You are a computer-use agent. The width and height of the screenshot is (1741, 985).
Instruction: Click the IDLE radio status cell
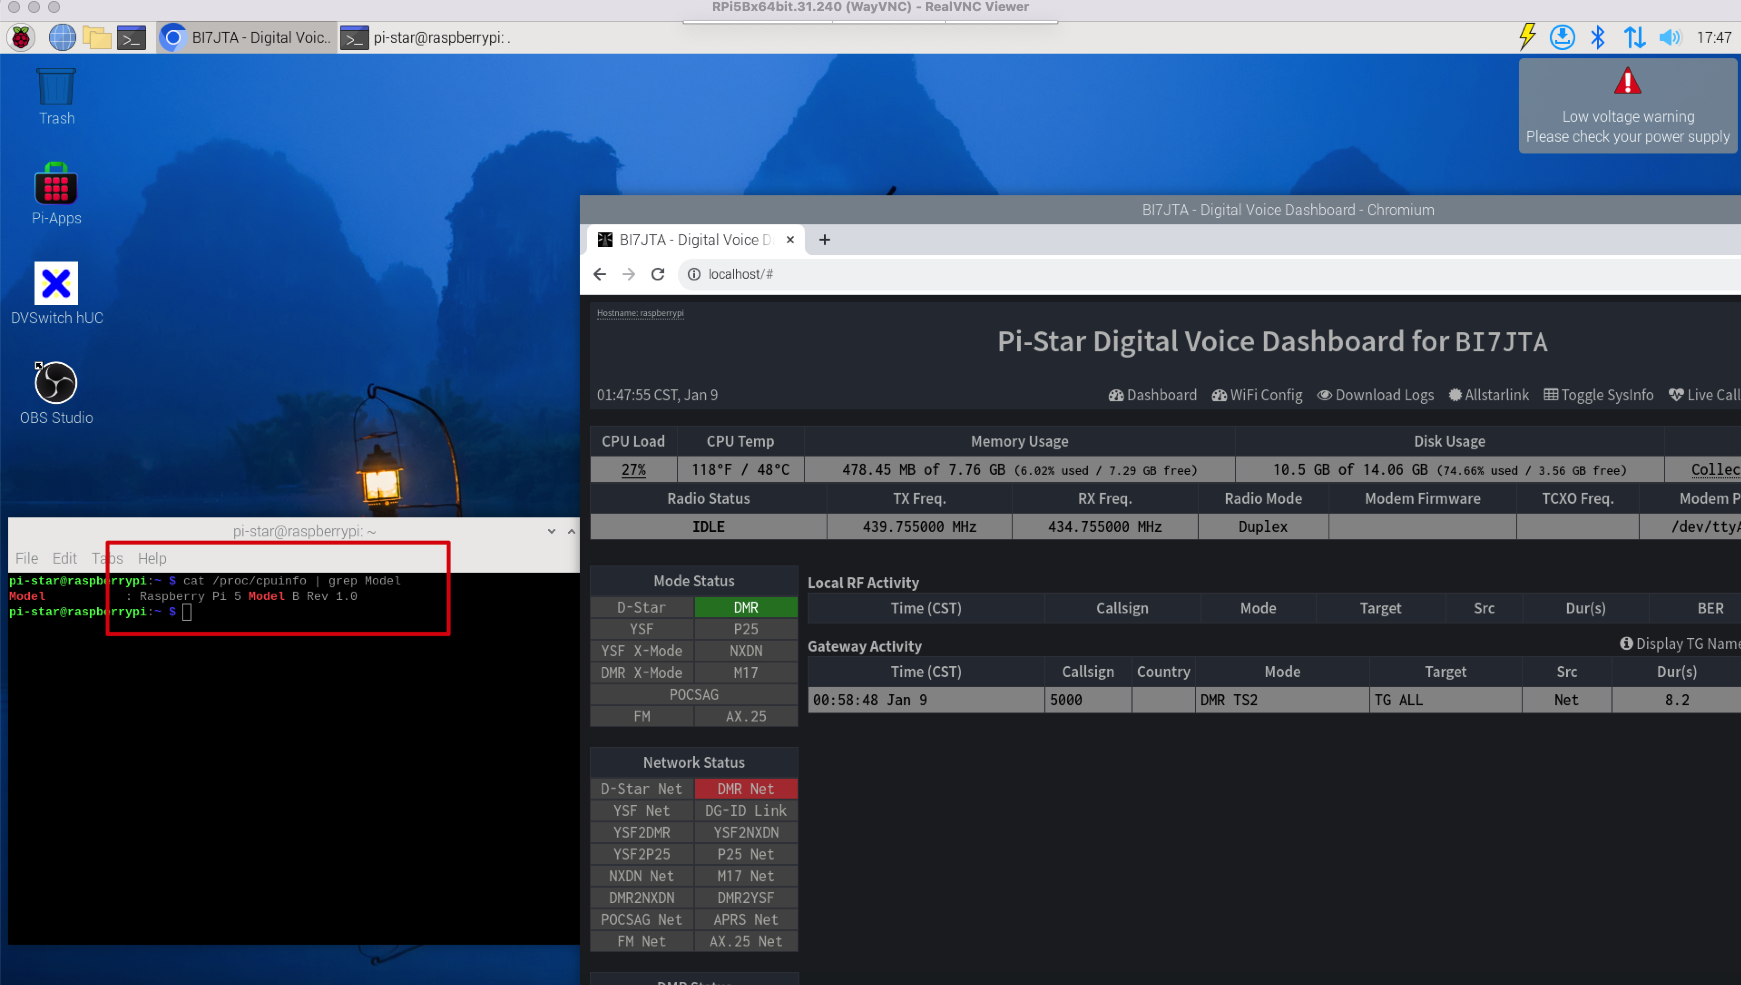pyautogui.click(x=708, y=527)
